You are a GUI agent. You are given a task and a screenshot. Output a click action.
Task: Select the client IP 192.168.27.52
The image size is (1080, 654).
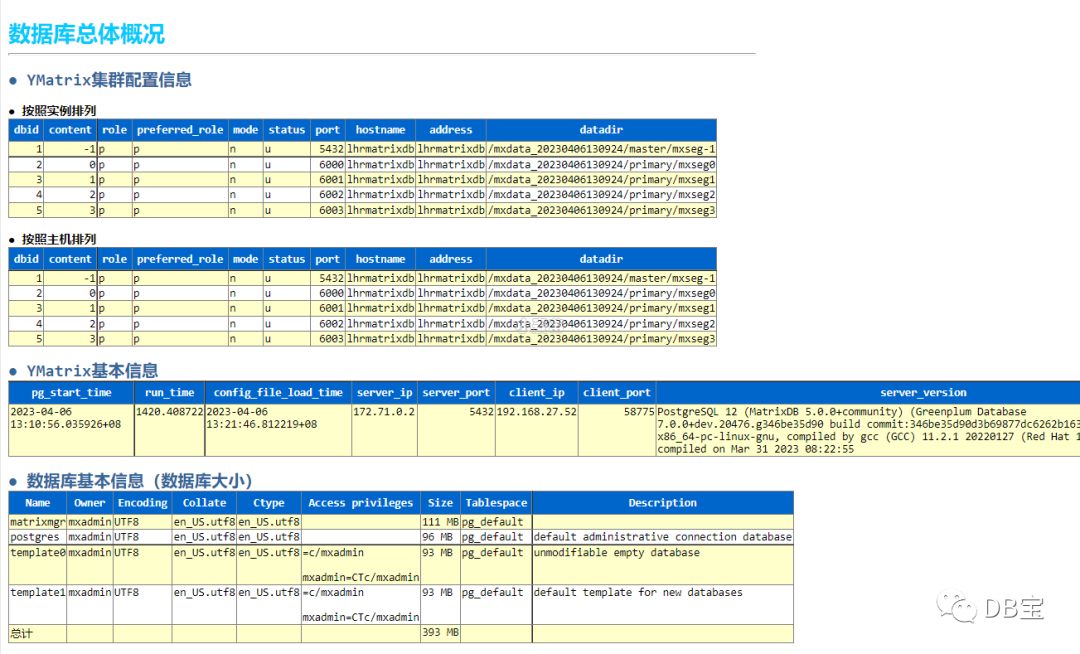[x=537, y=412]
